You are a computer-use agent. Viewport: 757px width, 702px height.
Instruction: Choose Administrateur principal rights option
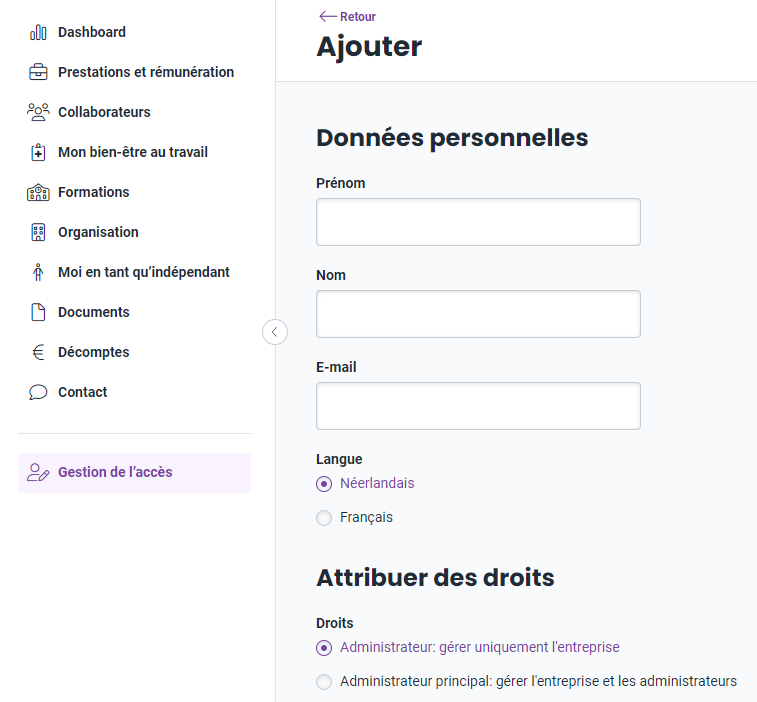pos(324,682)
